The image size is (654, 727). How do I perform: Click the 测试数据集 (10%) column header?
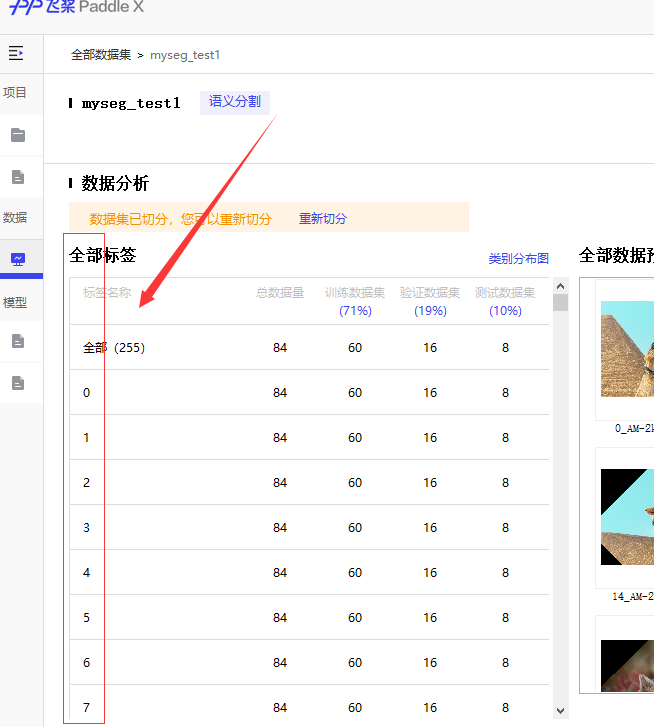tap(505, 301)
